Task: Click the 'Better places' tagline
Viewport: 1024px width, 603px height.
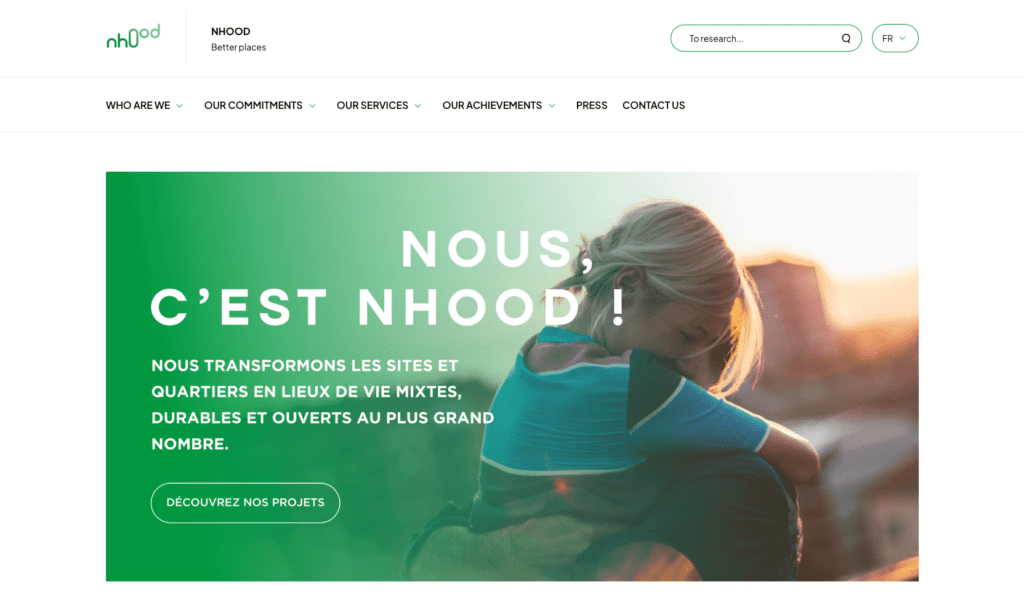Action: coord(238,47)
